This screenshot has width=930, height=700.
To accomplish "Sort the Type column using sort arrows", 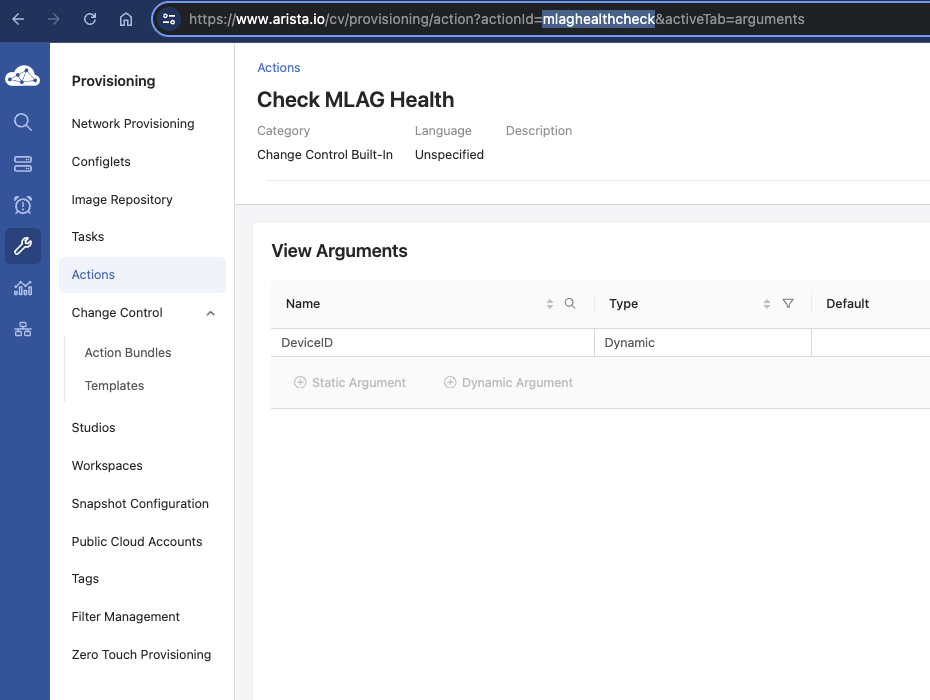I will pos(767,304).
